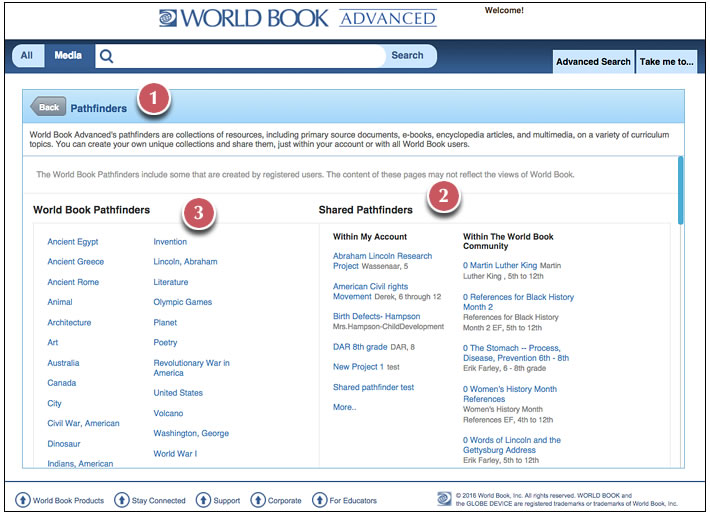Open the City pathfinder
Screen dimensions: 710x522
tap(54, 403)
